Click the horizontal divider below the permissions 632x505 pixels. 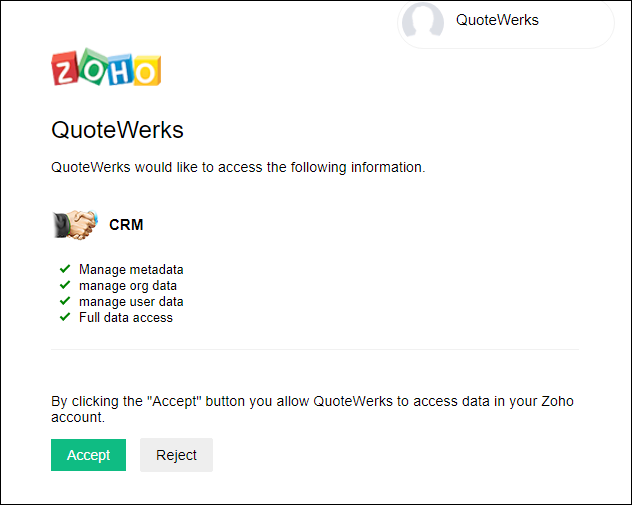(315, 350)
